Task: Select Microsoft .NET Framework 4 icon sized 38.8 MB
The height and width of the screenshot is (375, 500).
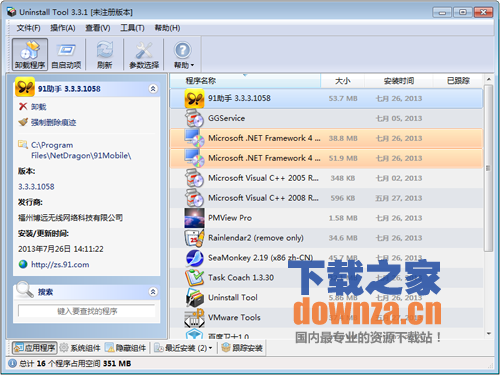Action: coord(194,138)
